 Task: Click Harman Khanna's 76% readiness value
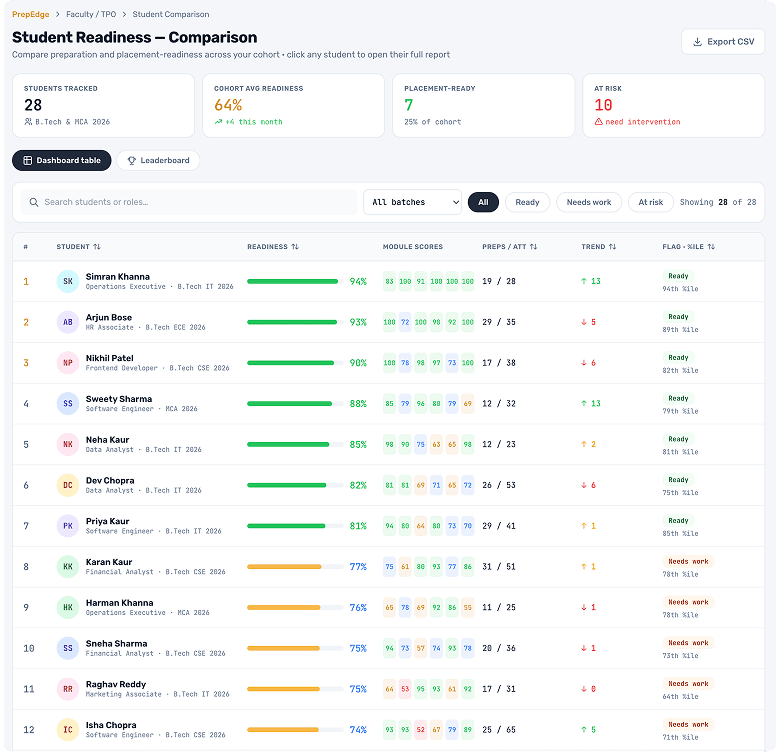[x=358, y=607]
